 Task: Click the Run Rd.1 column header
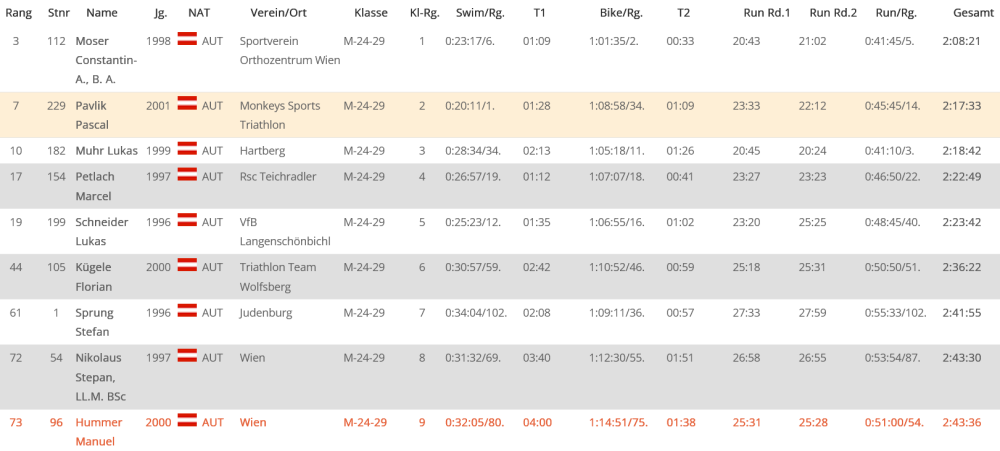point(767,13)
